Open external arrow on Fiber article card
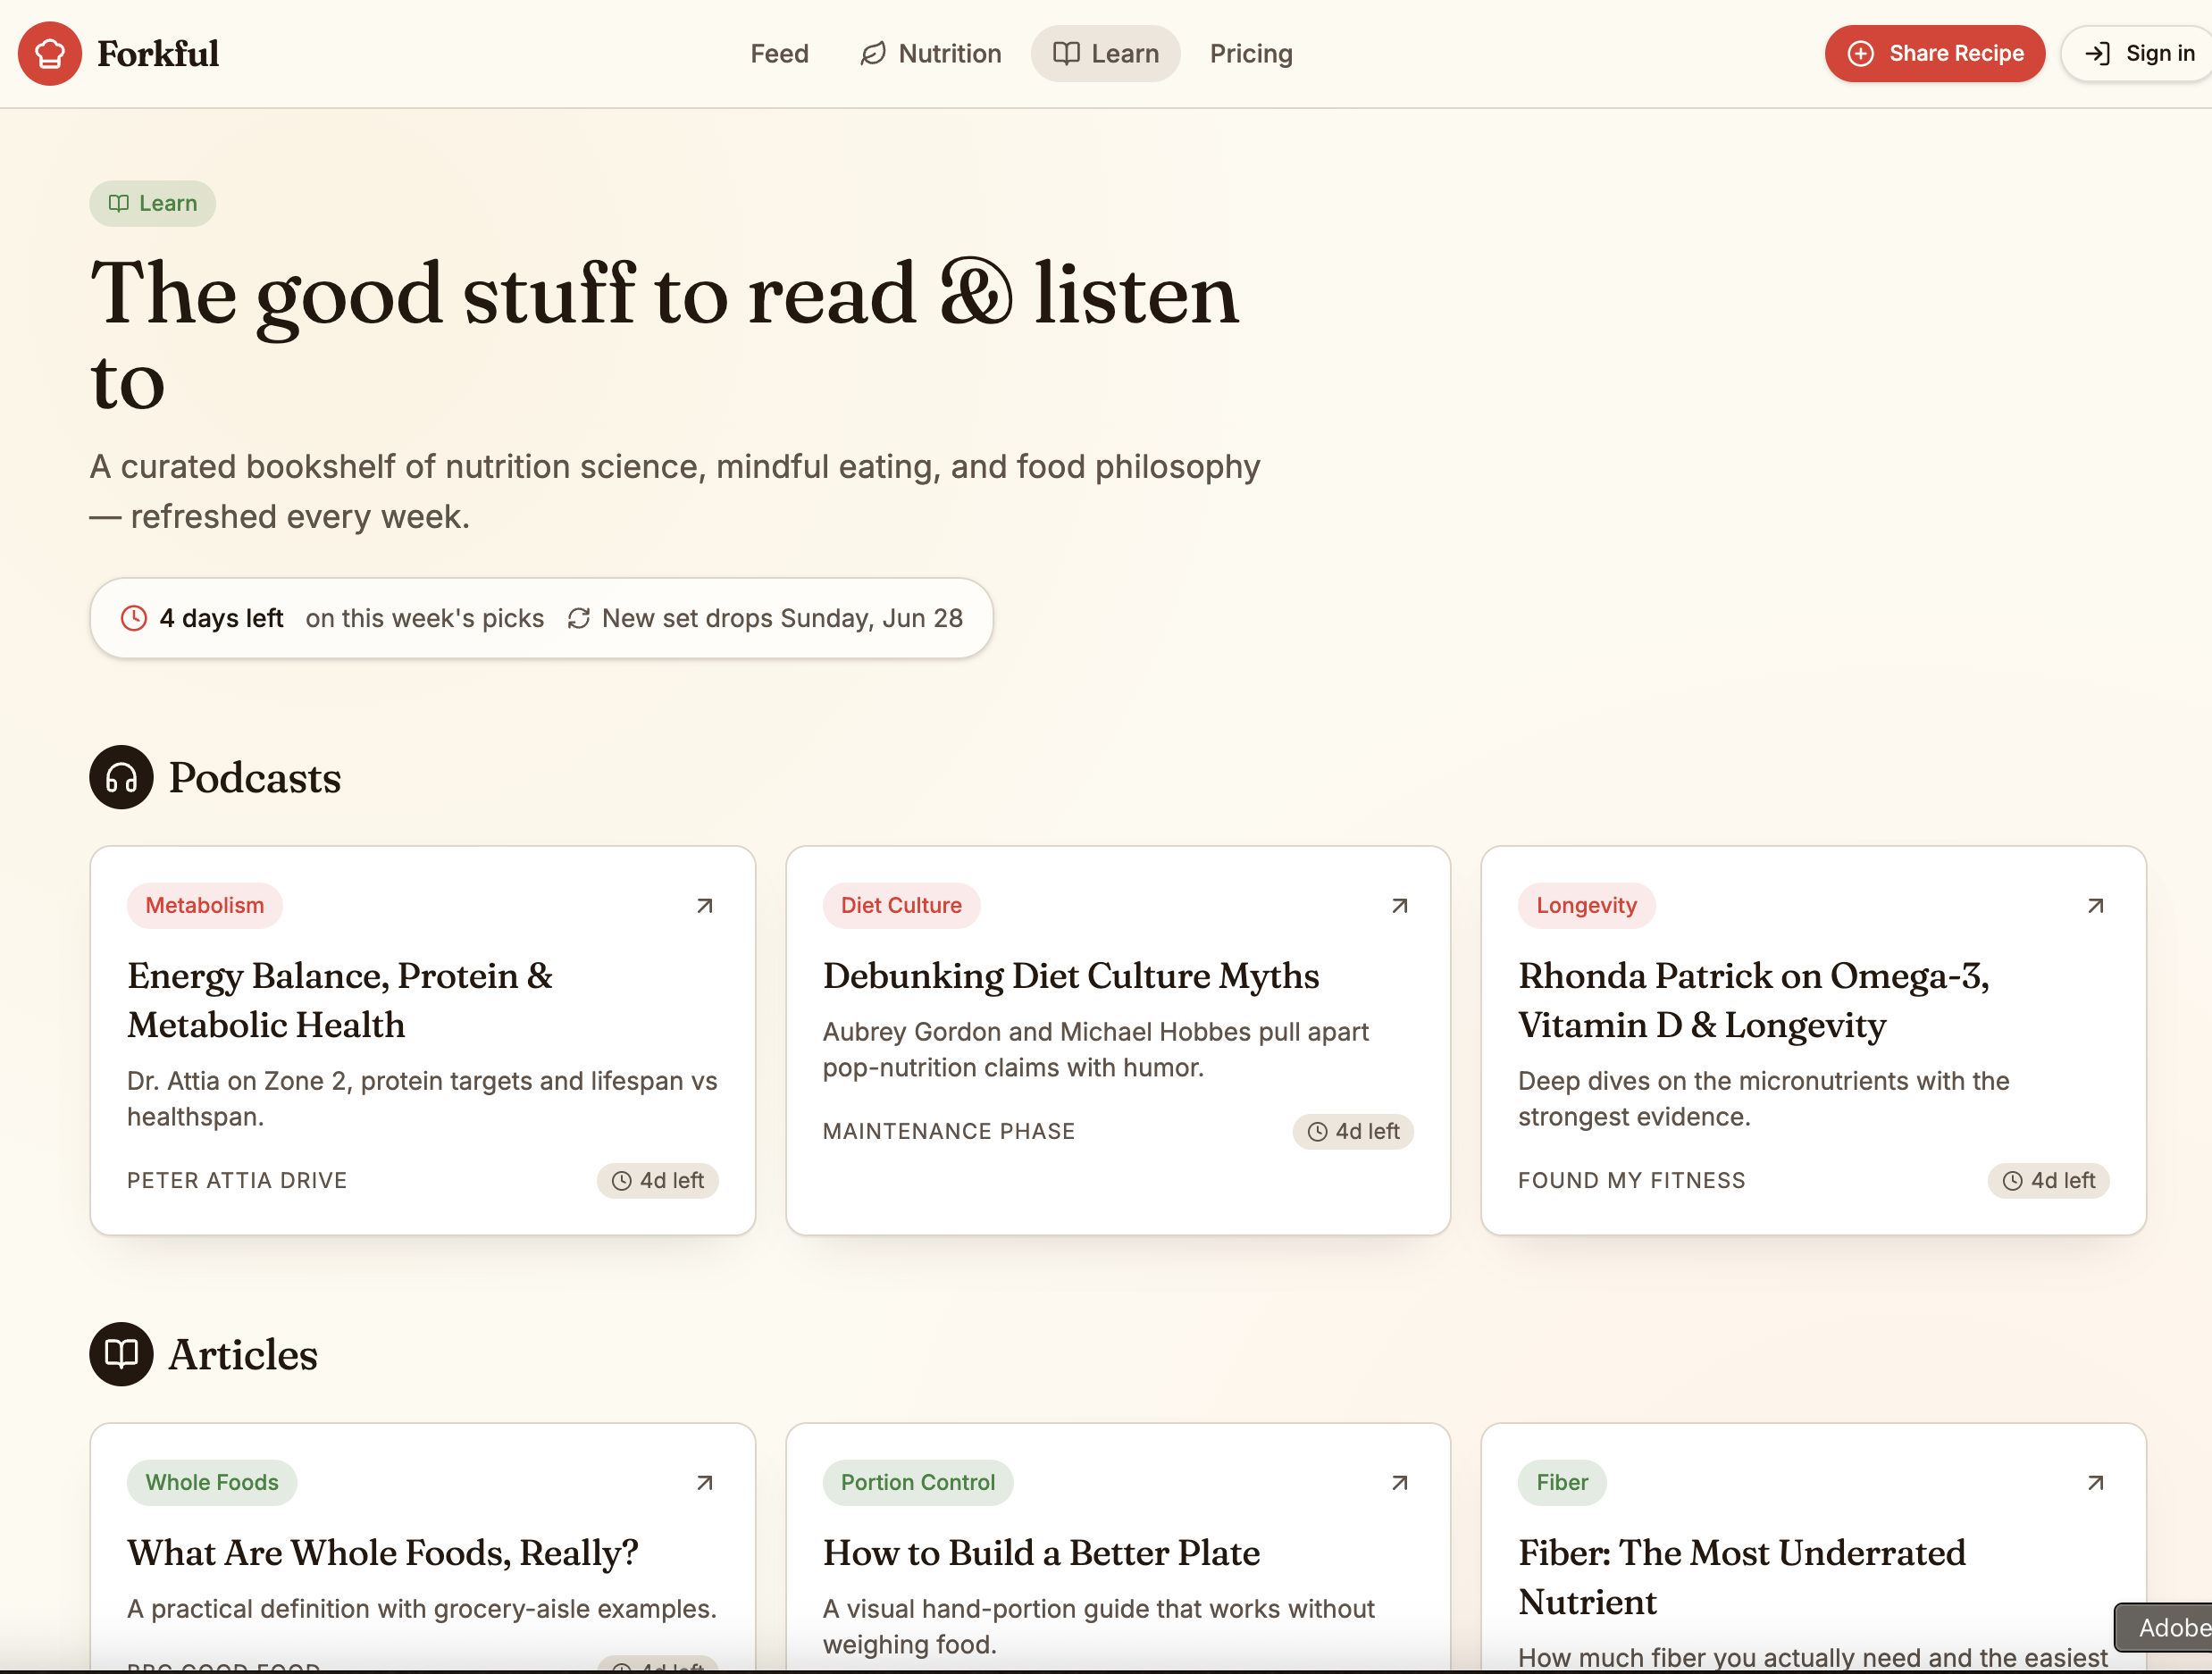The width and height of the screenshot is (2212, 1674). point(2095,1482)
